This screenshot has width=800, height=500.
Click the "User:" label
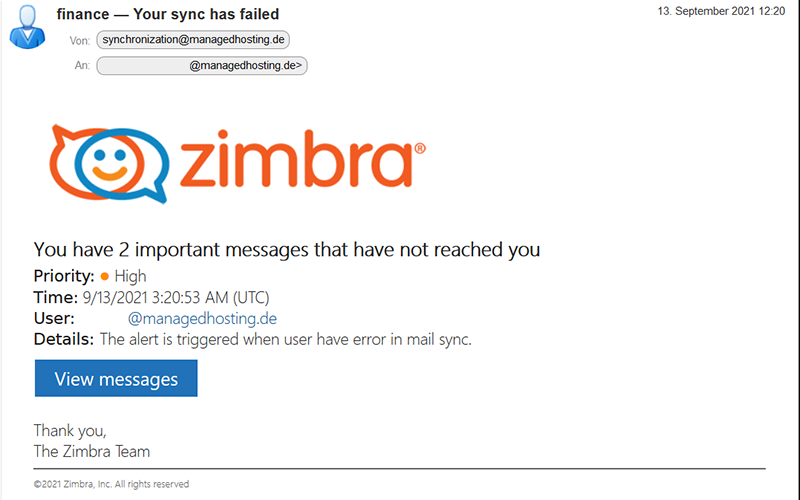(x=54, y=318)
